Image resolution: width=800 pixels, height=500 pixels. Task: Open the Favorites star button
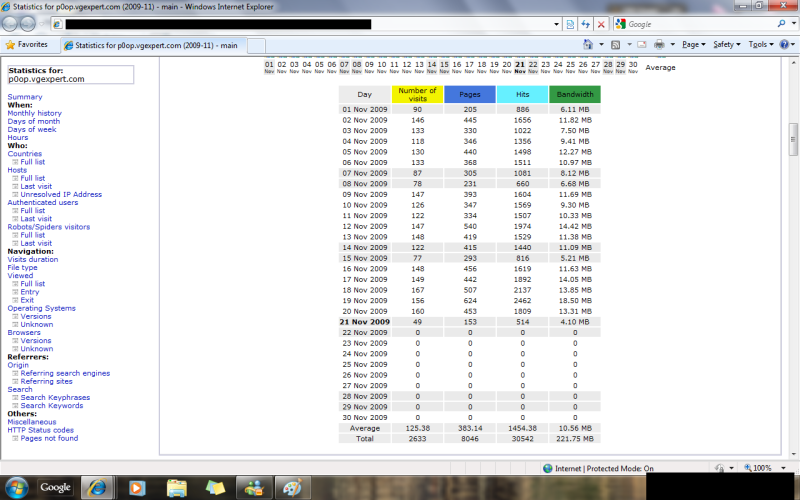pyautogui.click(x=27, y=45)
